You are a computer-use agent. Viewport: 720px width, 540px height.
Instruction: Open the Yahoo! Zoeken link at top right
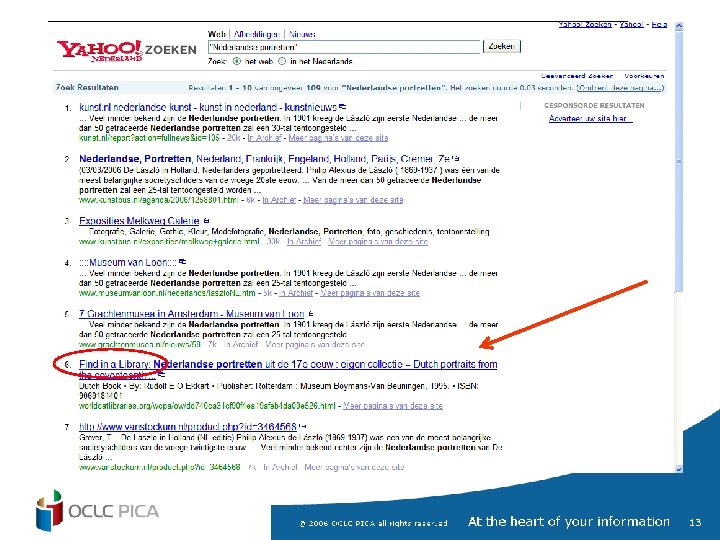point(585,24)
